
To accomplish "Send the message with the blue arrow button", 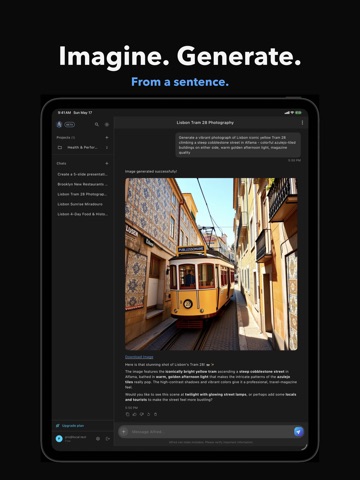I will pyautogui.click(x=299, y=432).
